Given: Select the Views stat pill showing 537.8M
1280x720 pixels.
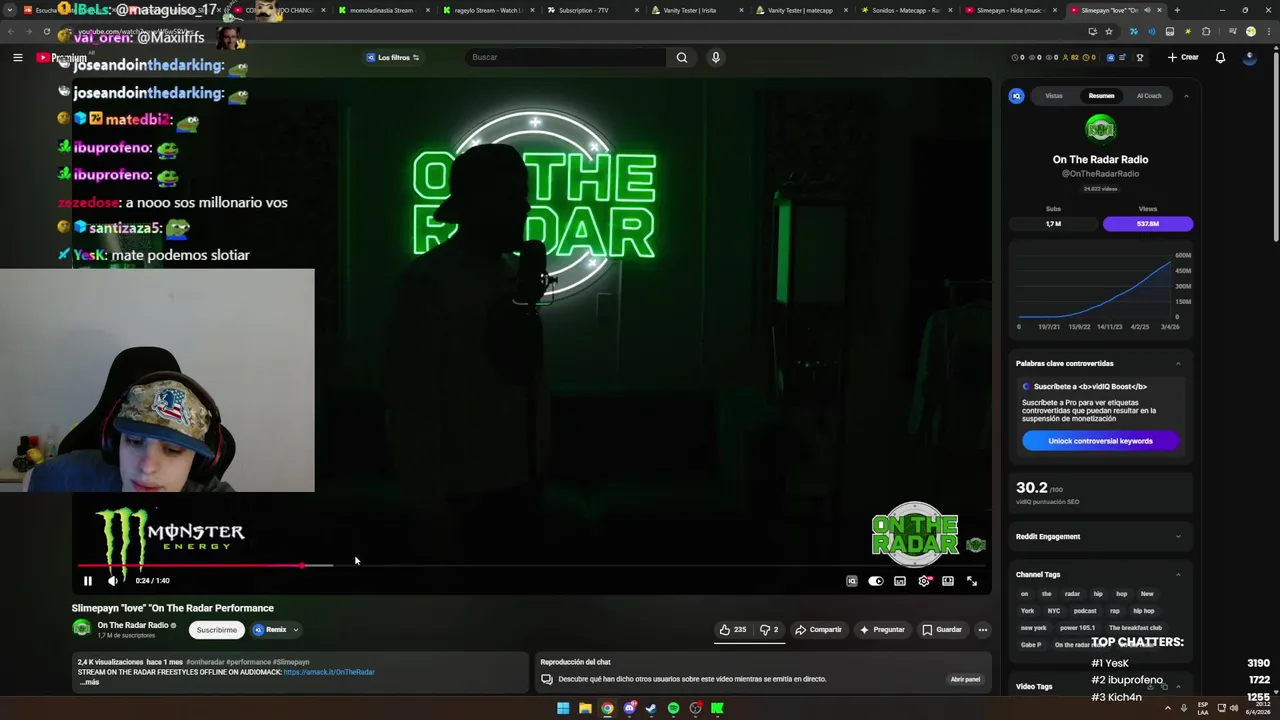Looking at the screenshot, I should pos(1148,224).
